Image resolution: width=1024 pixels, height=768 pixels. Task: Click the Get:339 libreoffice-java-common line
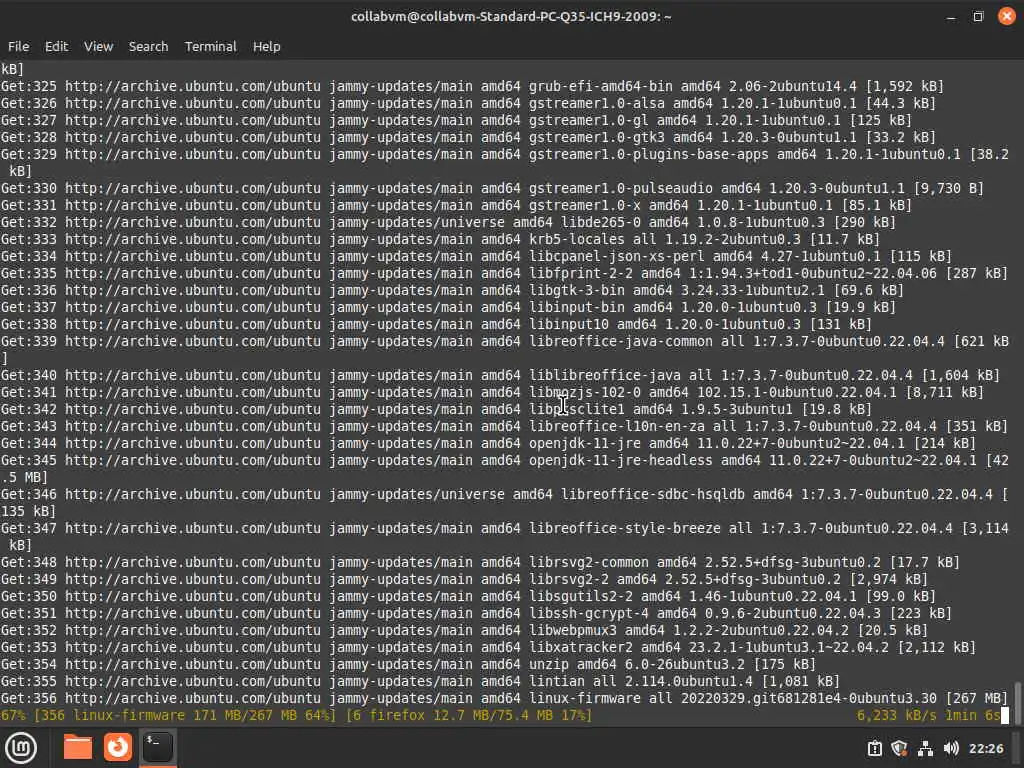pyautogui.click(x=504, y=349)
